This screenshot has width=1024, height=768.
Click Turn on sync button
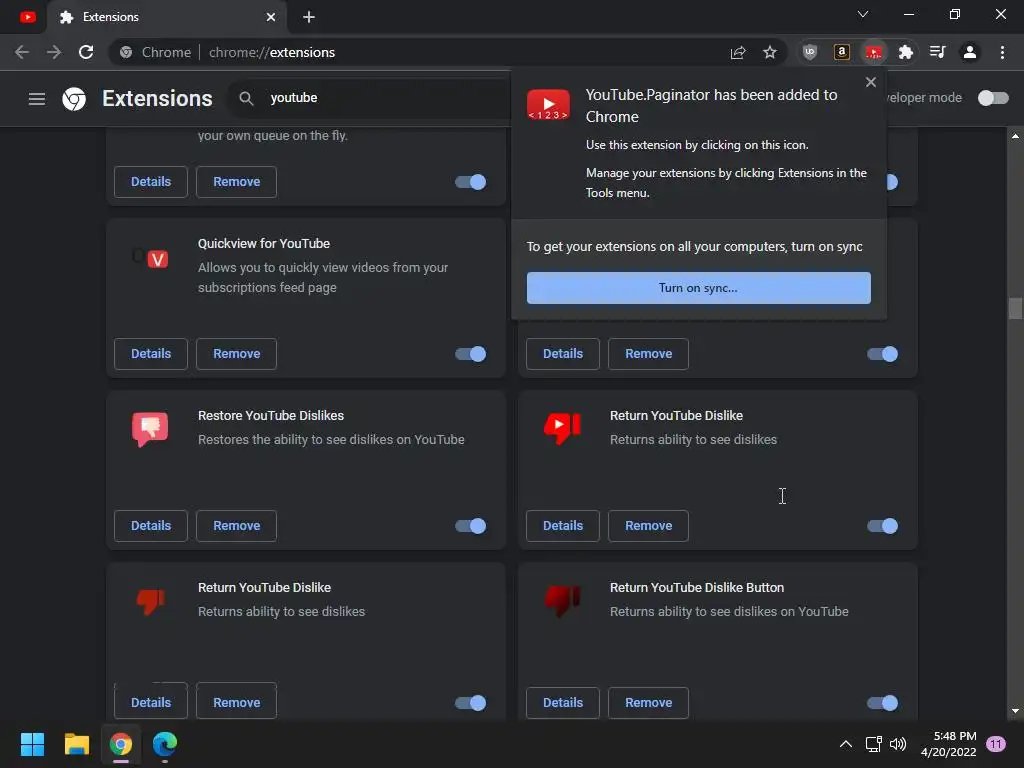[x=699, y=288]
